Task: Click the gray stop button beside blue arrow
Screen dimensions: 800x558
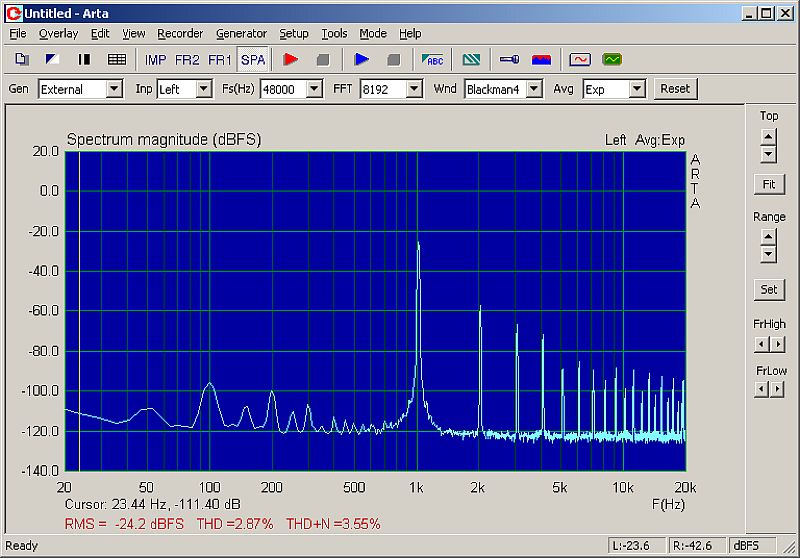Action: [x=393, y=60]
